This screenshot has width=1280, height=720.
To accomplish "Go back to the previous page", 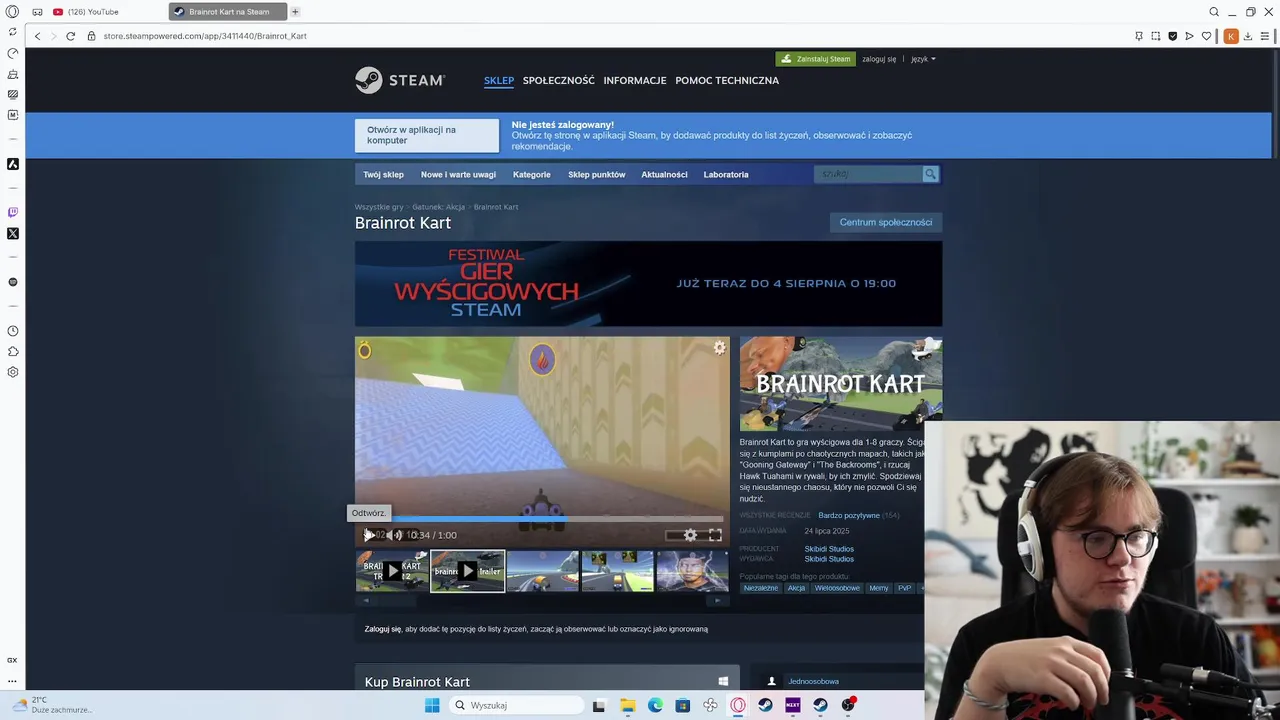I will pyautogui.click(x=37, y=36).
